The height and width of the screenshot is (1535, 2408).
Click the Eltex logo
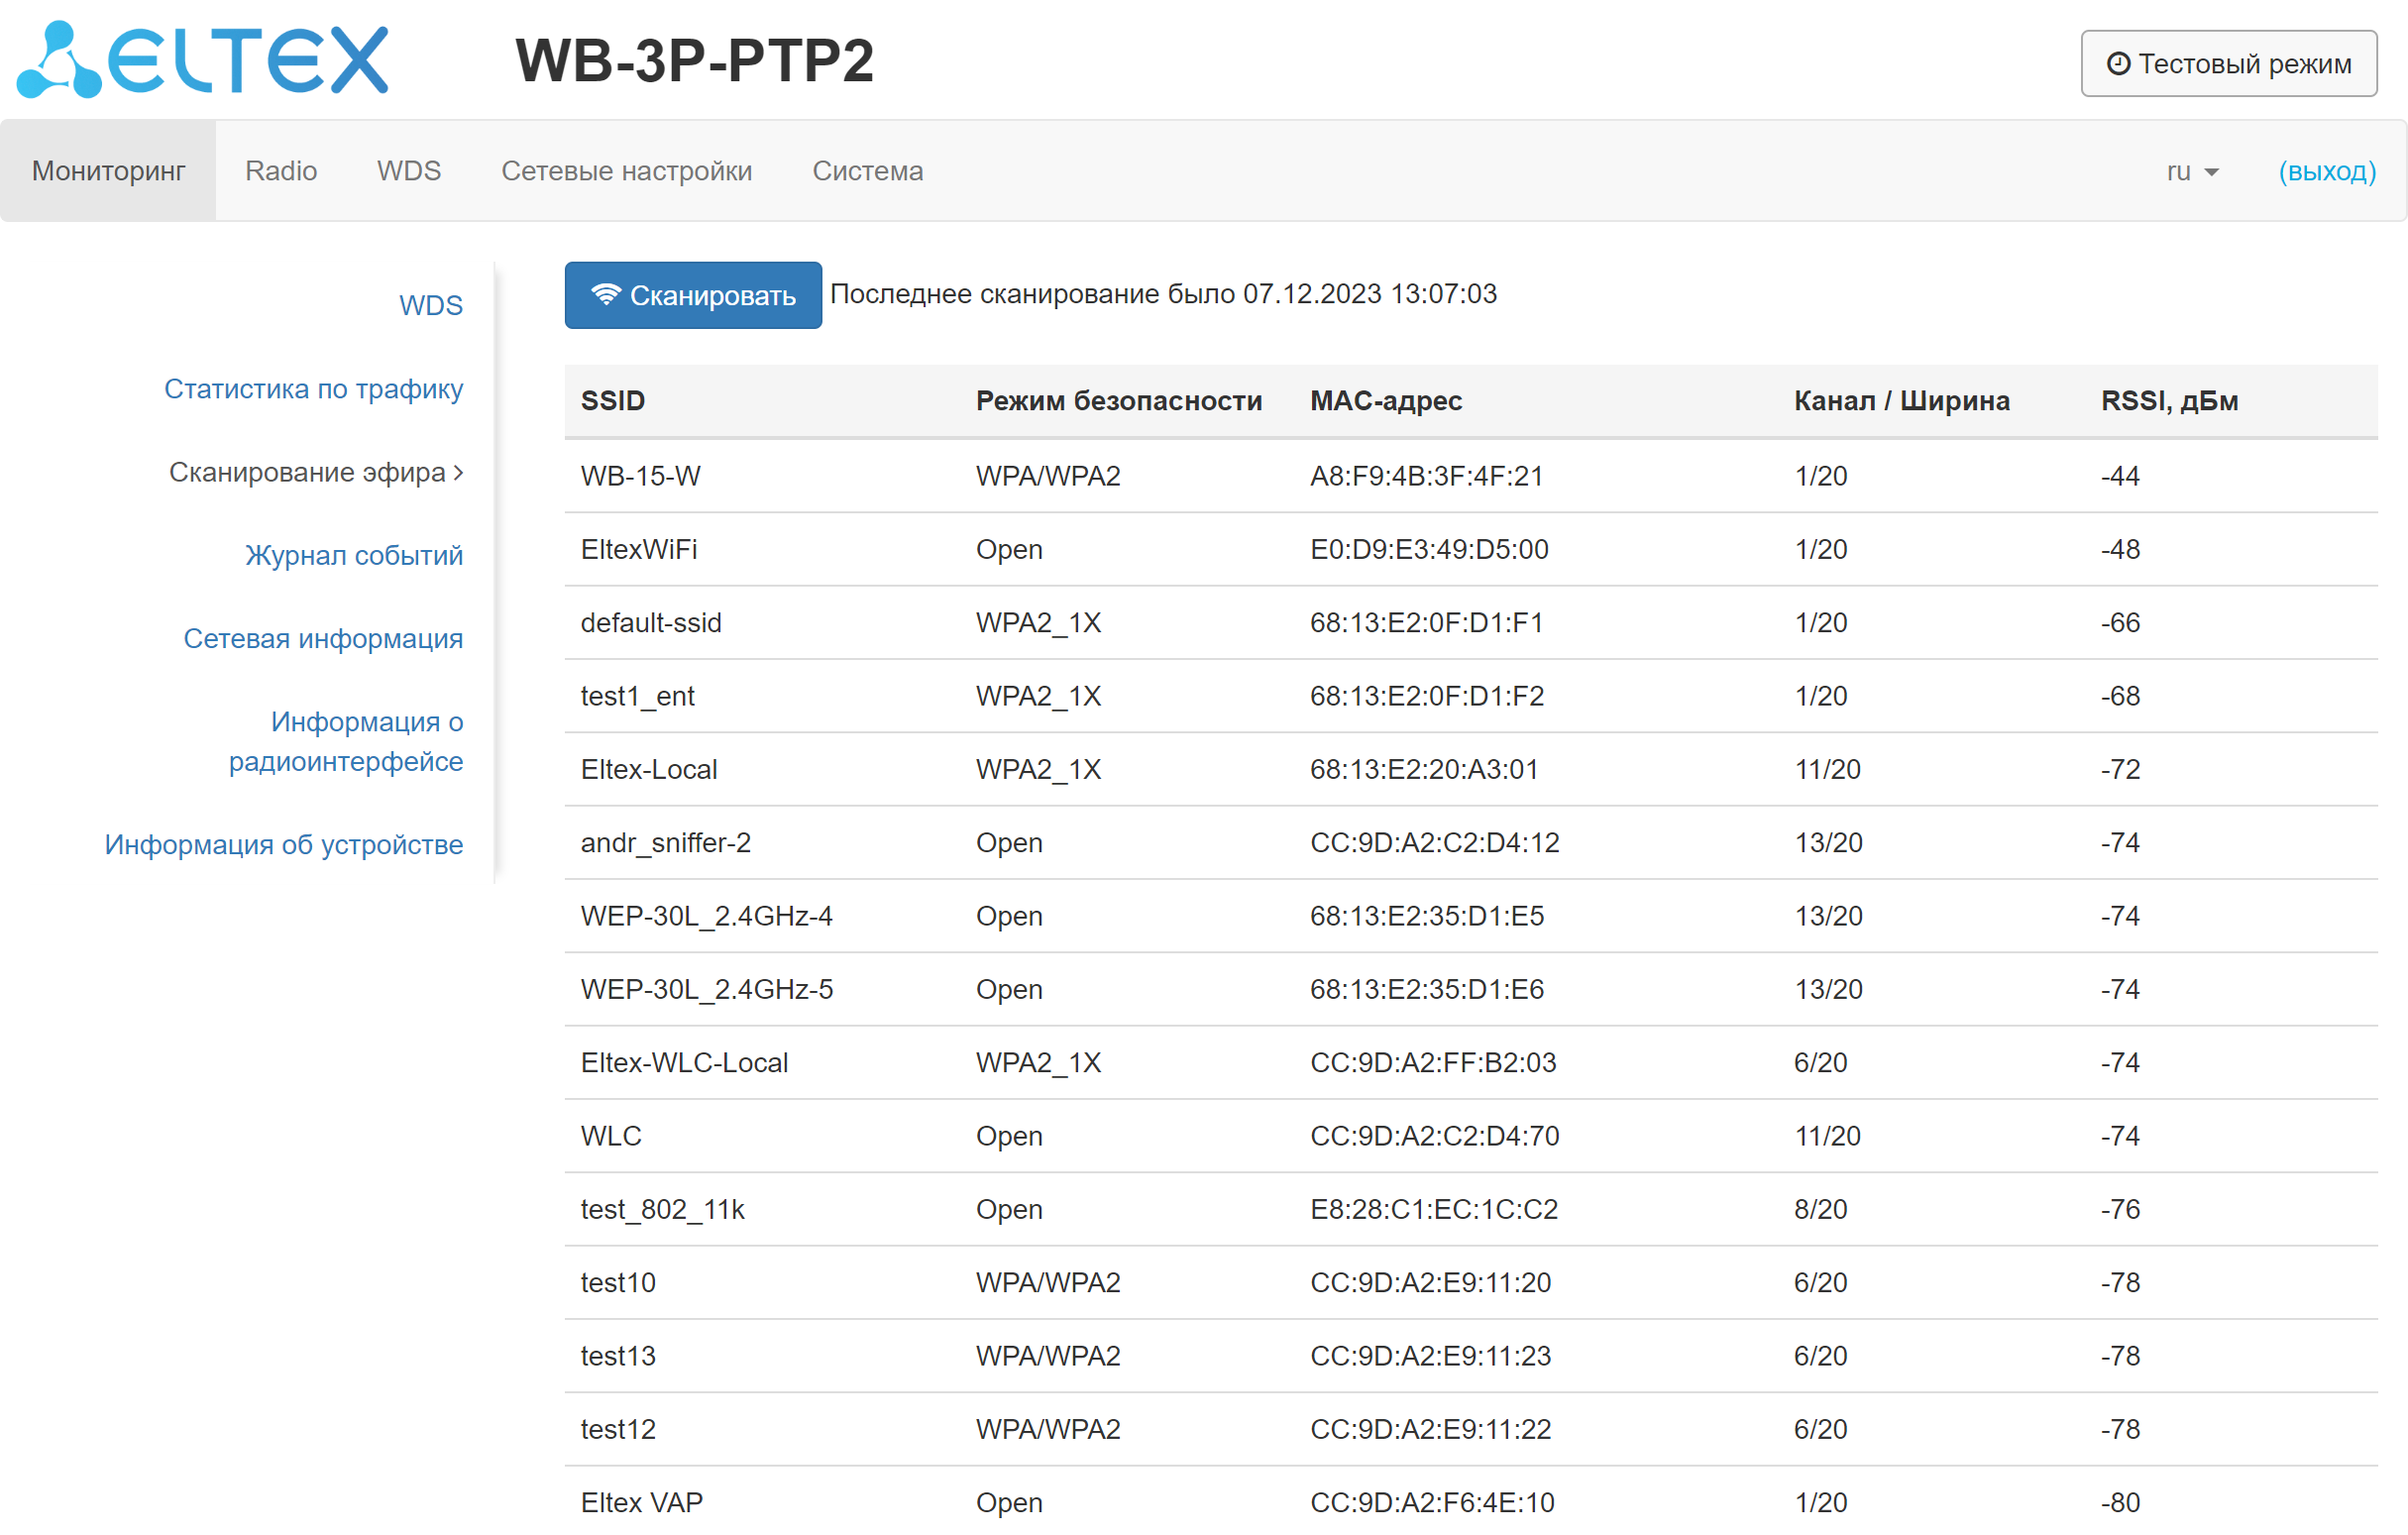click(x=203, y=60)
